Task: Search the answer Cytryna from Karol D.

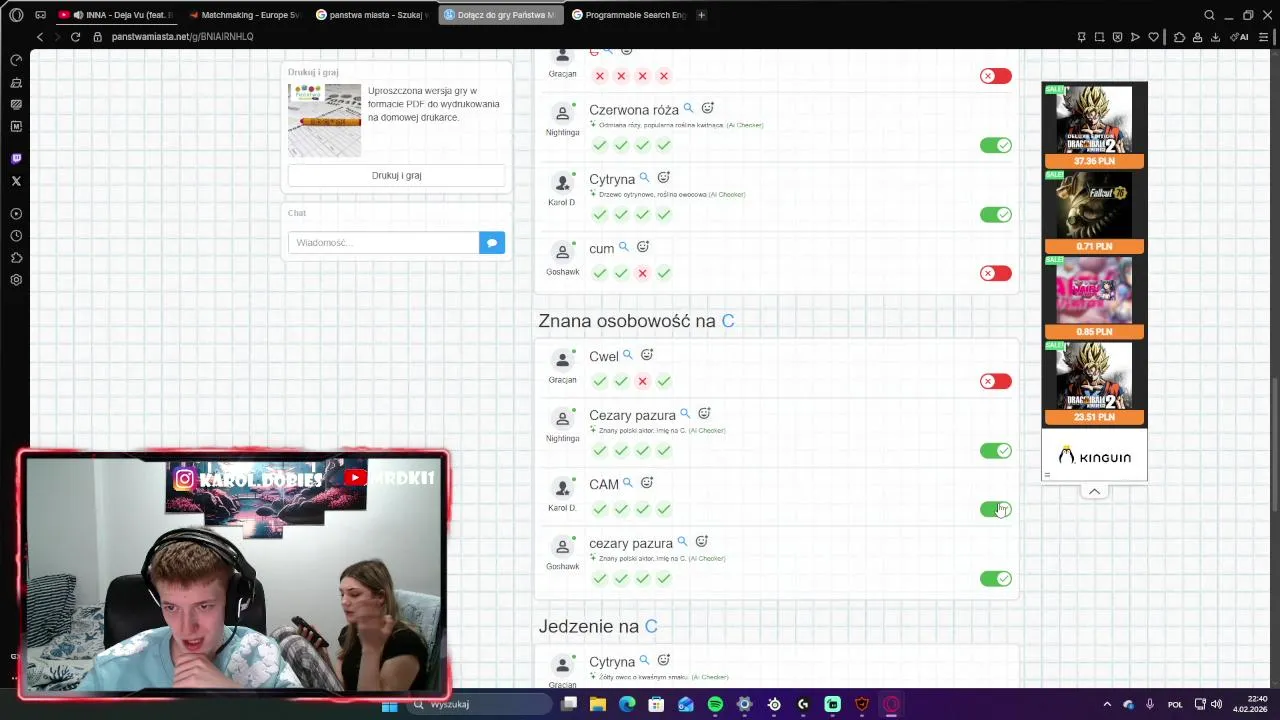Action: click(x=644, y=178)
